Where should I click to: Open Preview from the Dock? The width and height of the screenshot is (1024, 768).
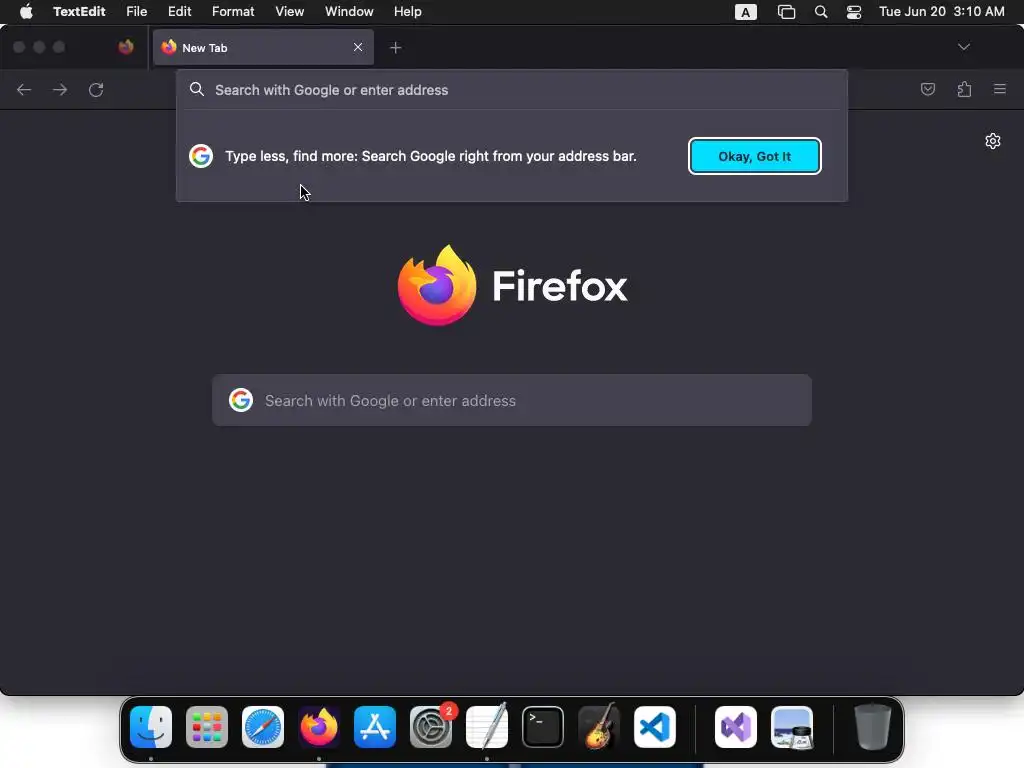coord(792,727)
